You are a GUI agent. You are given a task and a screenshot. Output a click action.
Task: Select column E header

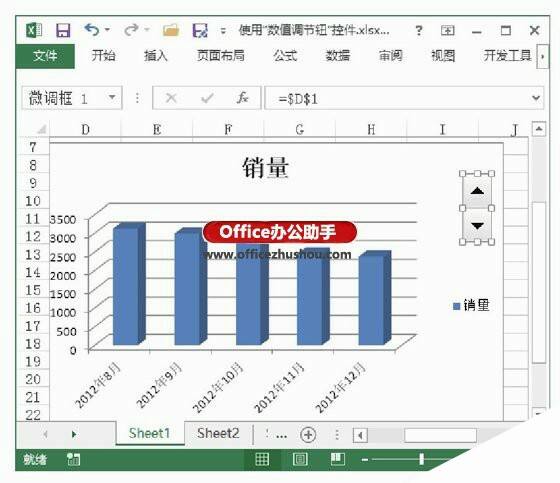(157, 129)
